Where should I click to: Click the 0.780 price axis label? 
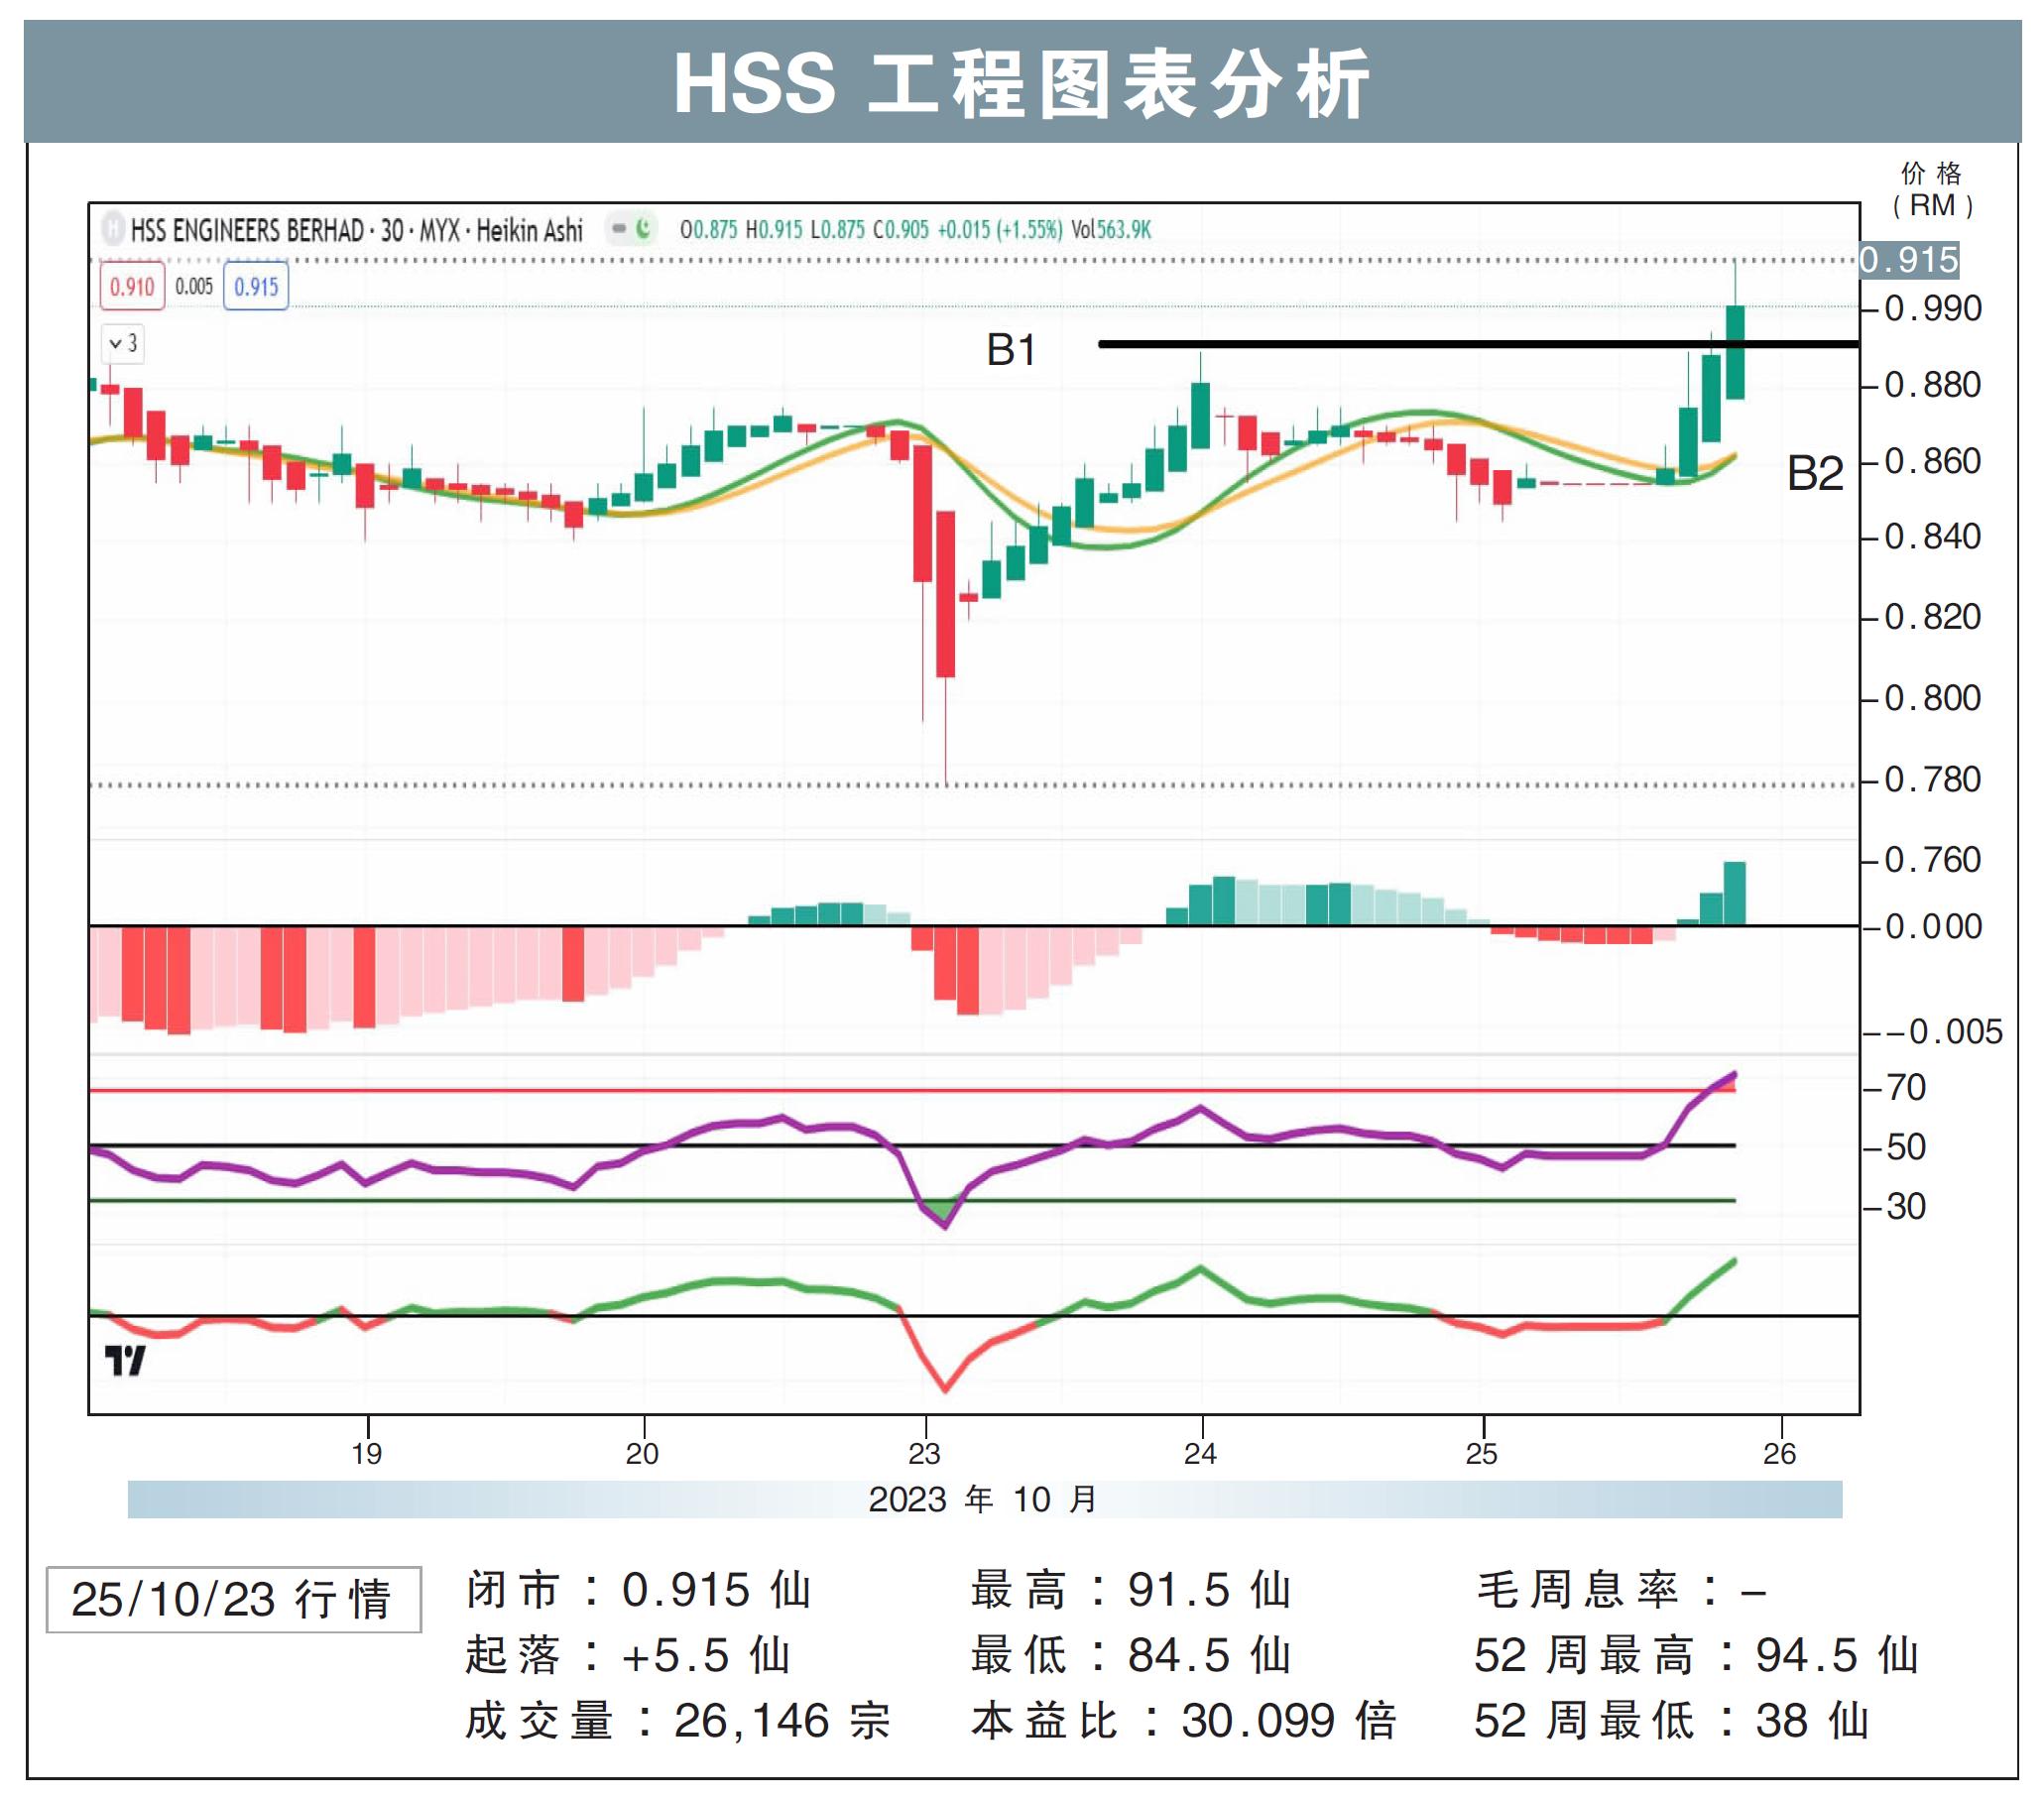pyautogui.click(x=1933, y=780)
